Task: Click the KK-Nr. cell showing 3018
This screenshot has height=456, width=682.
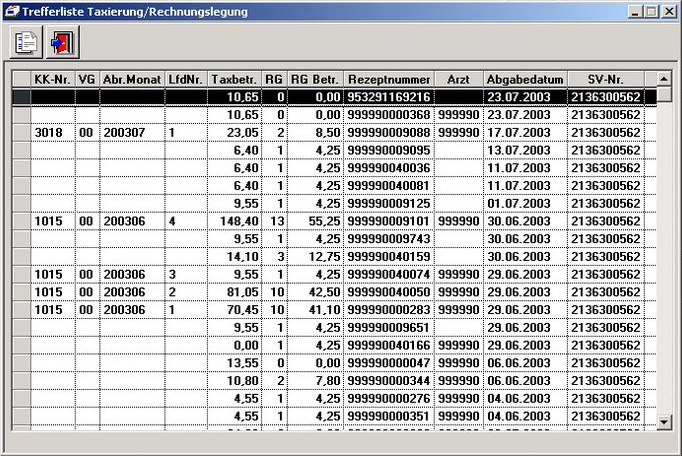Action: click(52, 132)
